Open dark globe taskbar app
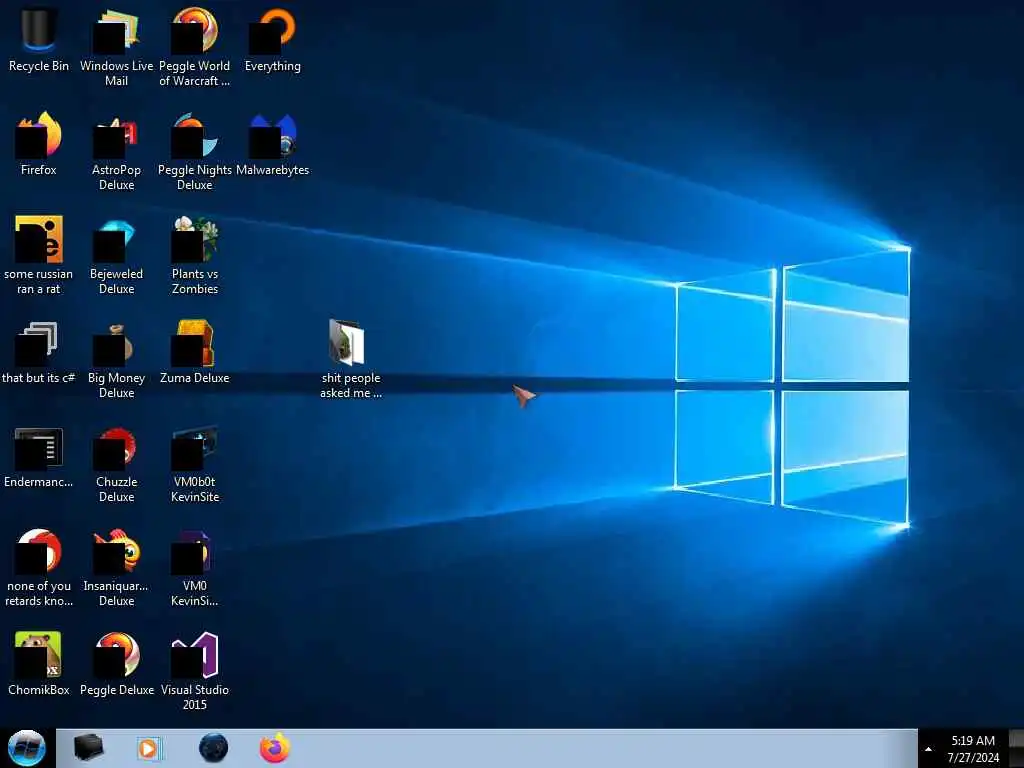Image resolution: width=1024 pixels, height=768 pixels. (213, 748)
